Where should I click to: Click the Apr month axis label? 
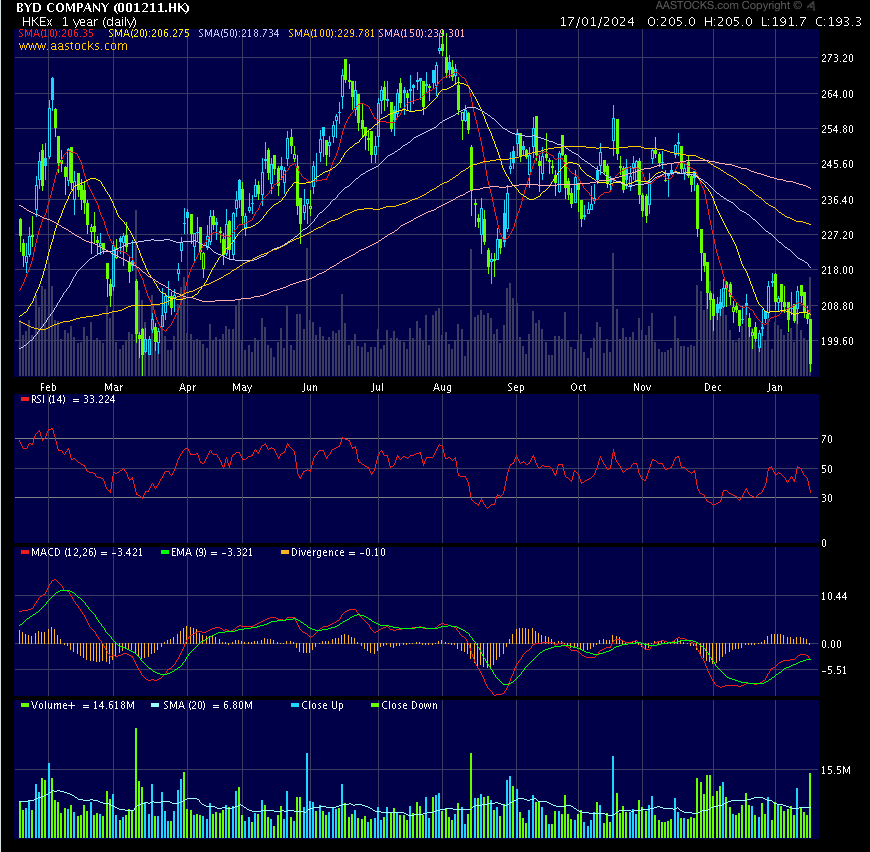188,387
